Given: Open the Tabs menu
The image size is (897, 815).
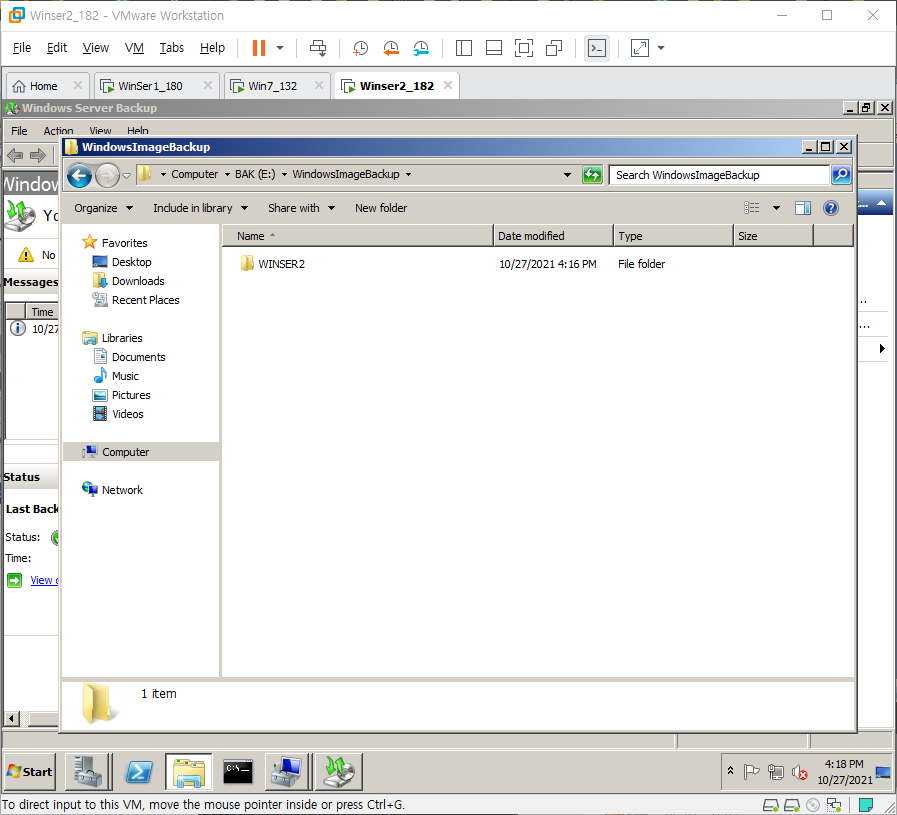Looking at the screenshot, I should [x=172, y=47].
